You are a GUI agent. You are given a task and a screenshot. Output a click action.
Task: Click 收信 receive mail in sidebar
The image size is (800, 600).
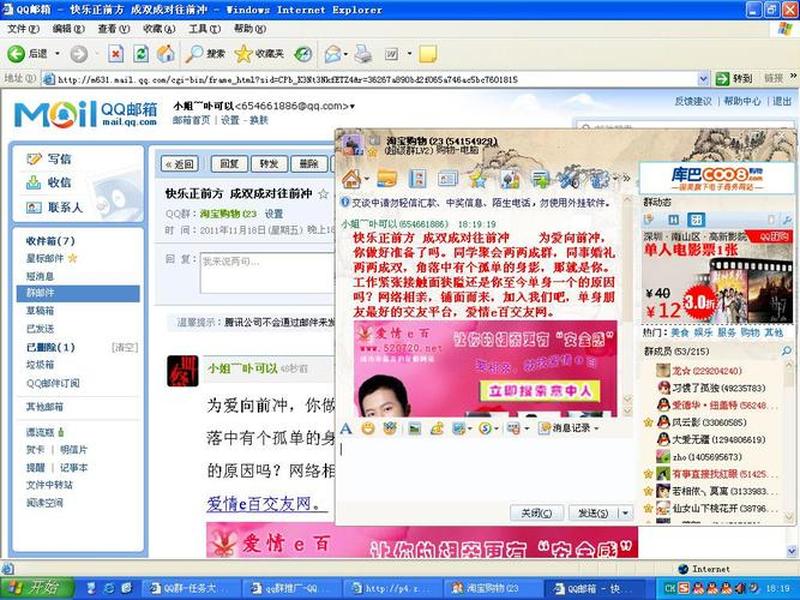[x=48, y=182]
